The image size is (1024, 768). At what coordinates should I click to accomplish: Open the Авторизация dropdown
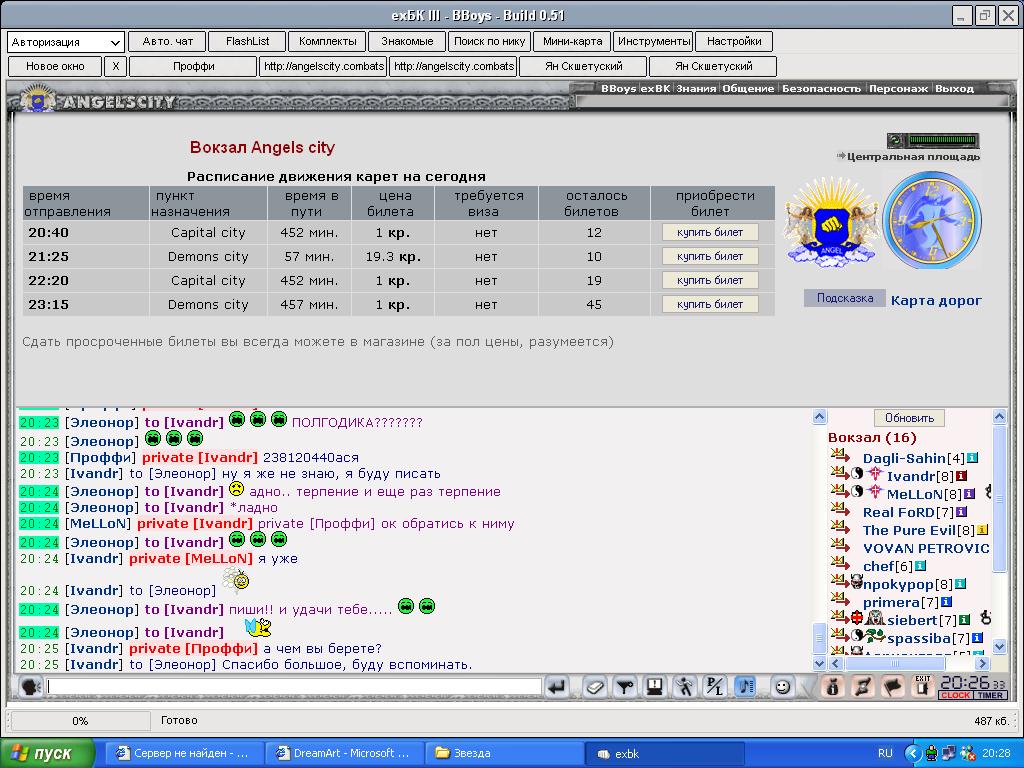click(65, 42)
